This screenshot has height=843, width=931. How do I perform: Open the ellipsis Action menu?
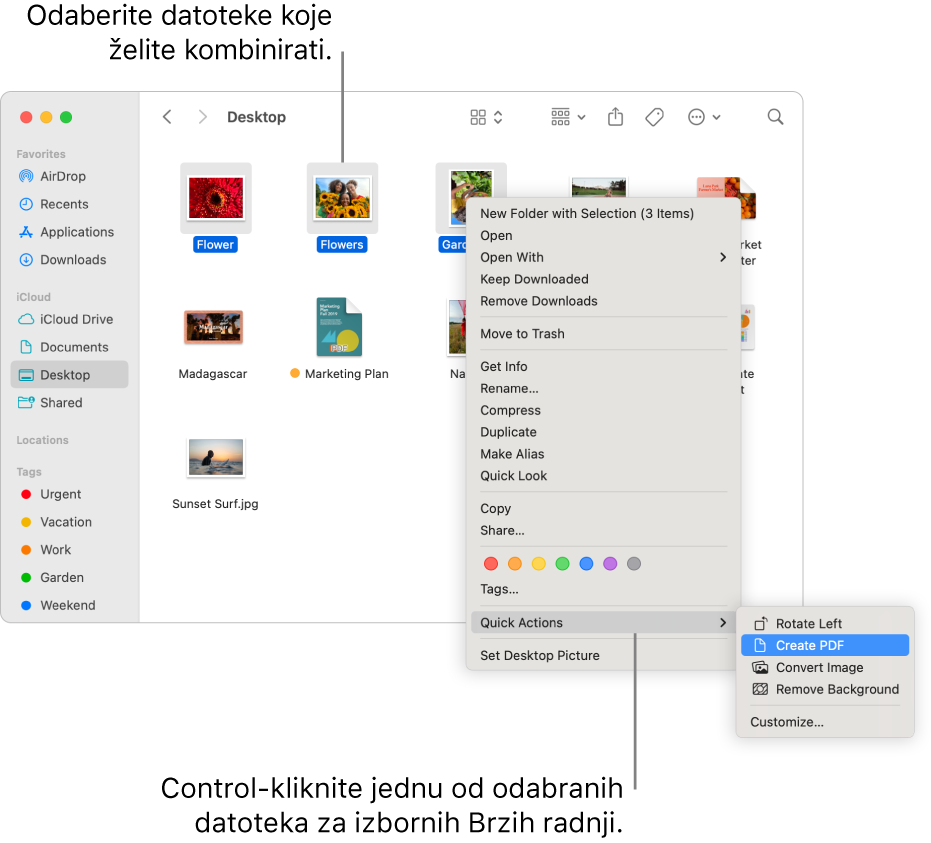[x=704, y=117]
